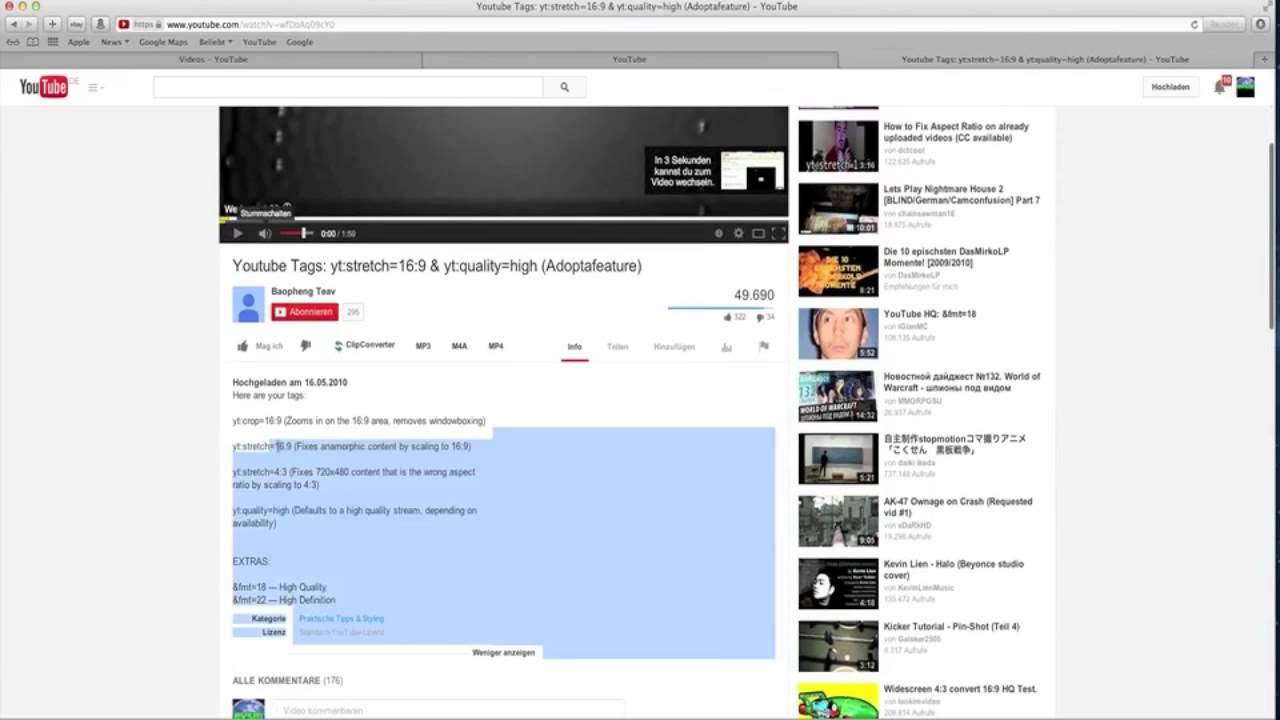
Task: Open the account avatar menu
Action: [x=1245, y=87]
